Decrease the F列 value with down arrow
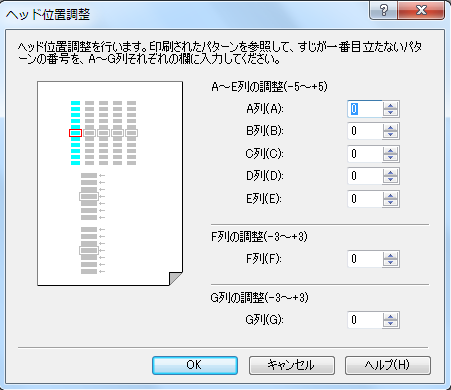The image size is (451, 390). coord(390,263)
